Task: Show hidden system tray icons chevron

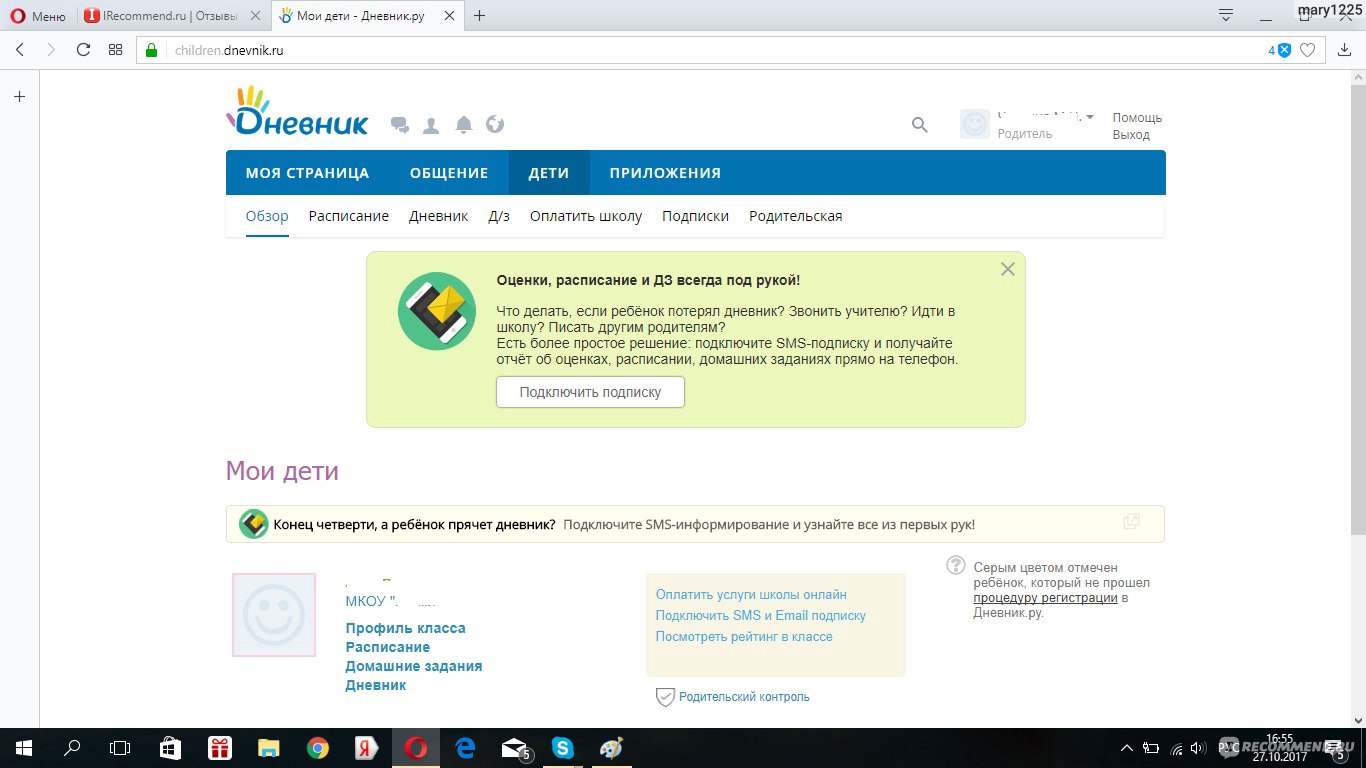Action: (1126, 748)
